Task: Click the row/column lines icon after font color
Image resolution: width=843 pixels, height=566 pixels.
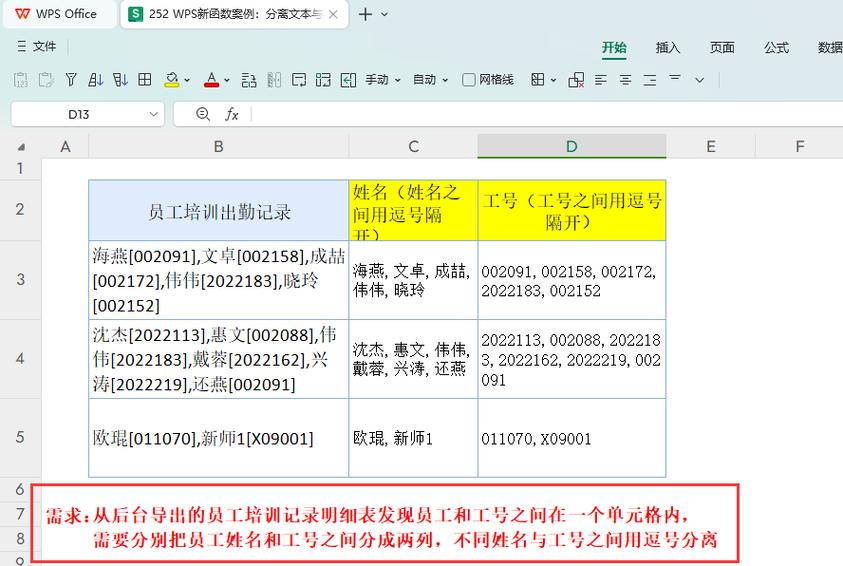Action: click(x=249, y=80)
